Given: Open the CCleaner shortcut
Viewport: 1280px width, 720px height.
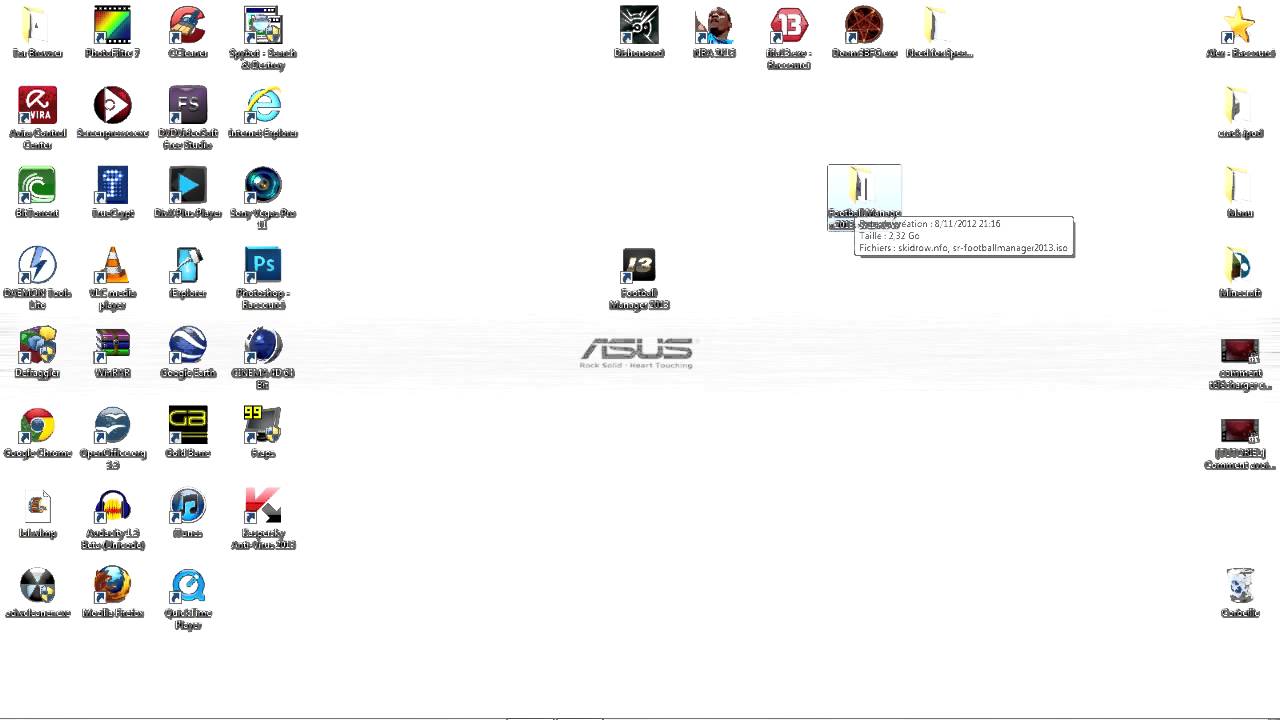Looking at the screenshot, I should (x=188, y=25).
